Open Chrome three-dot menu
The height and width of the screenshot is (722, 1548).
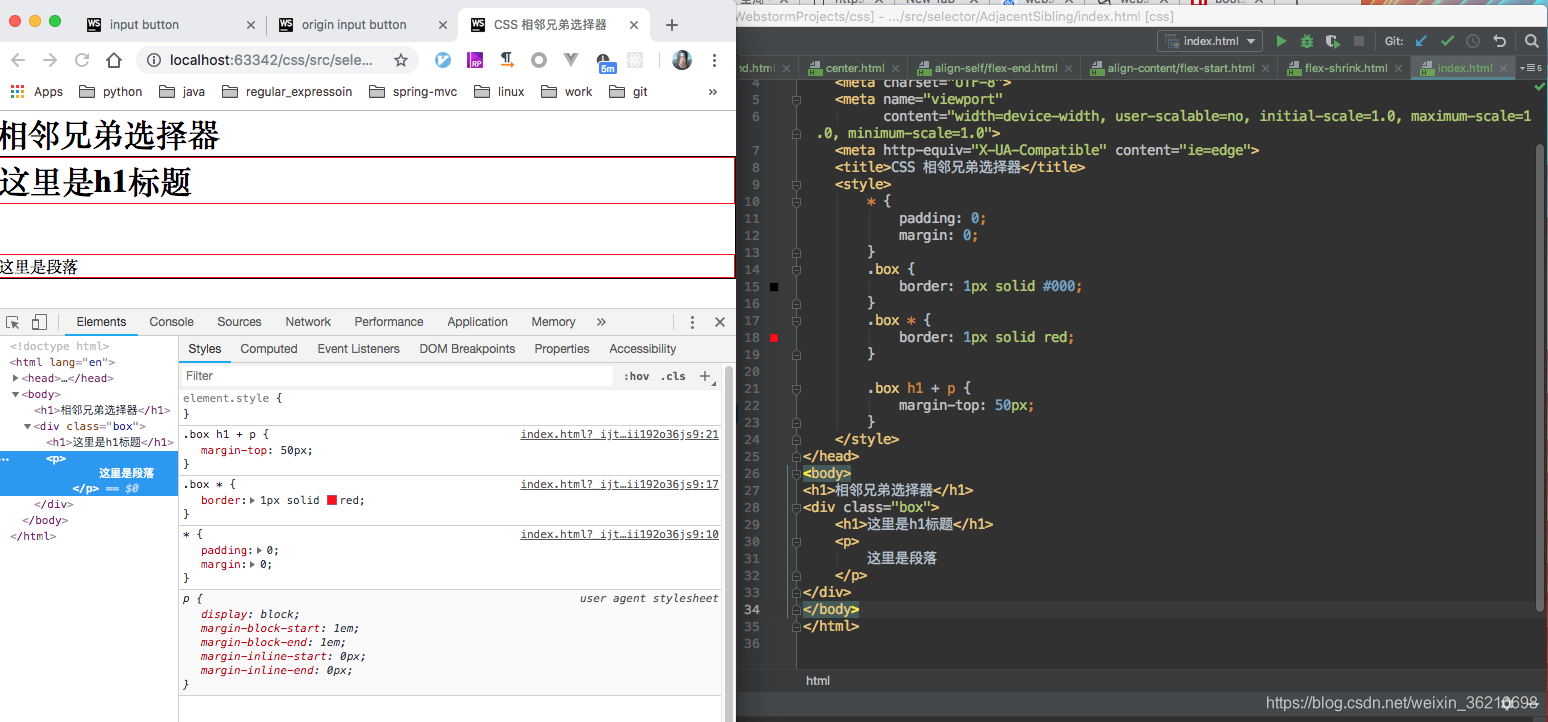tap(714, 60)
